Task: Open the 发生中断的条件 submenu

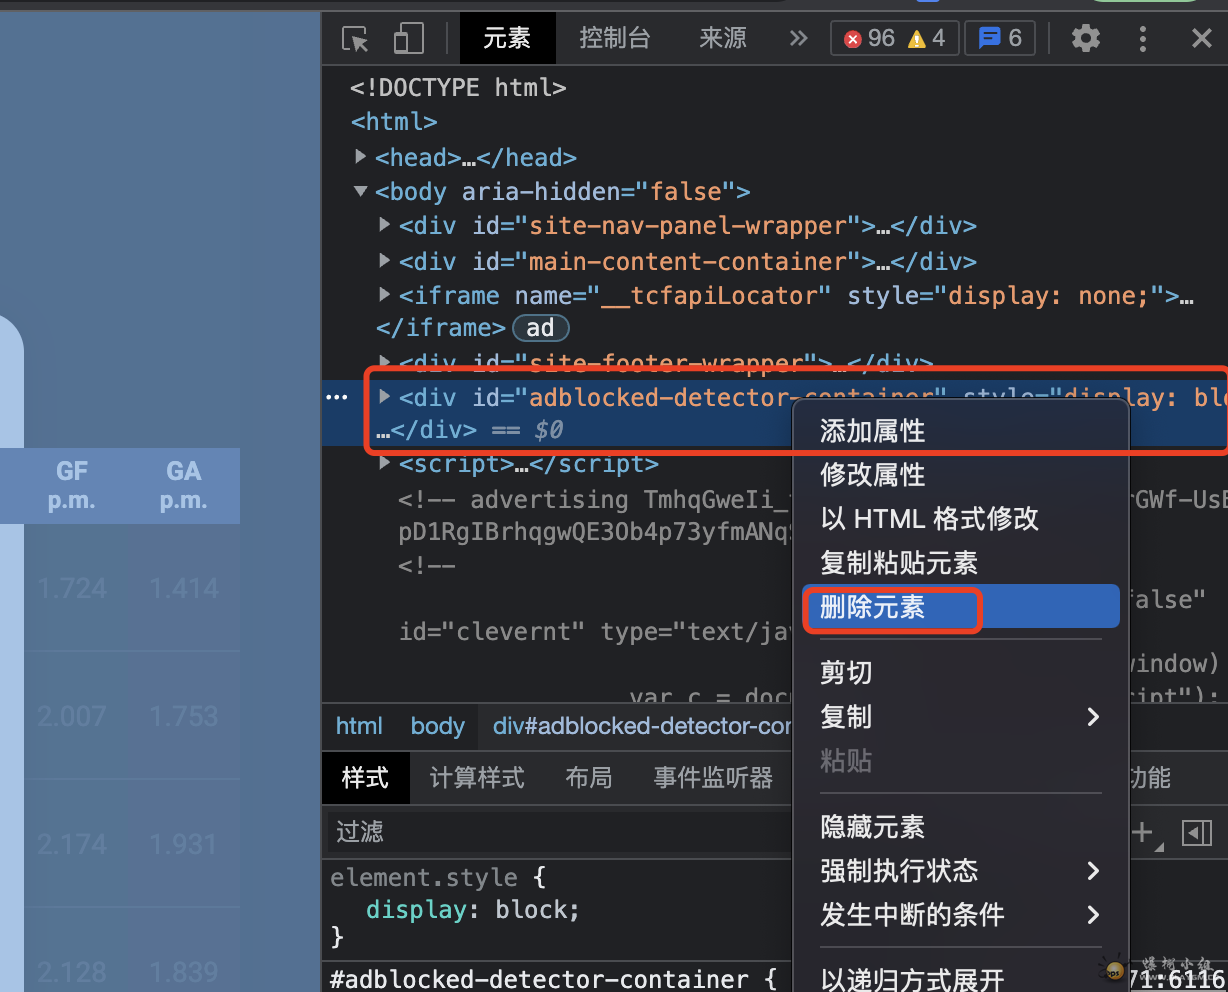Action: tap(960, 915)
